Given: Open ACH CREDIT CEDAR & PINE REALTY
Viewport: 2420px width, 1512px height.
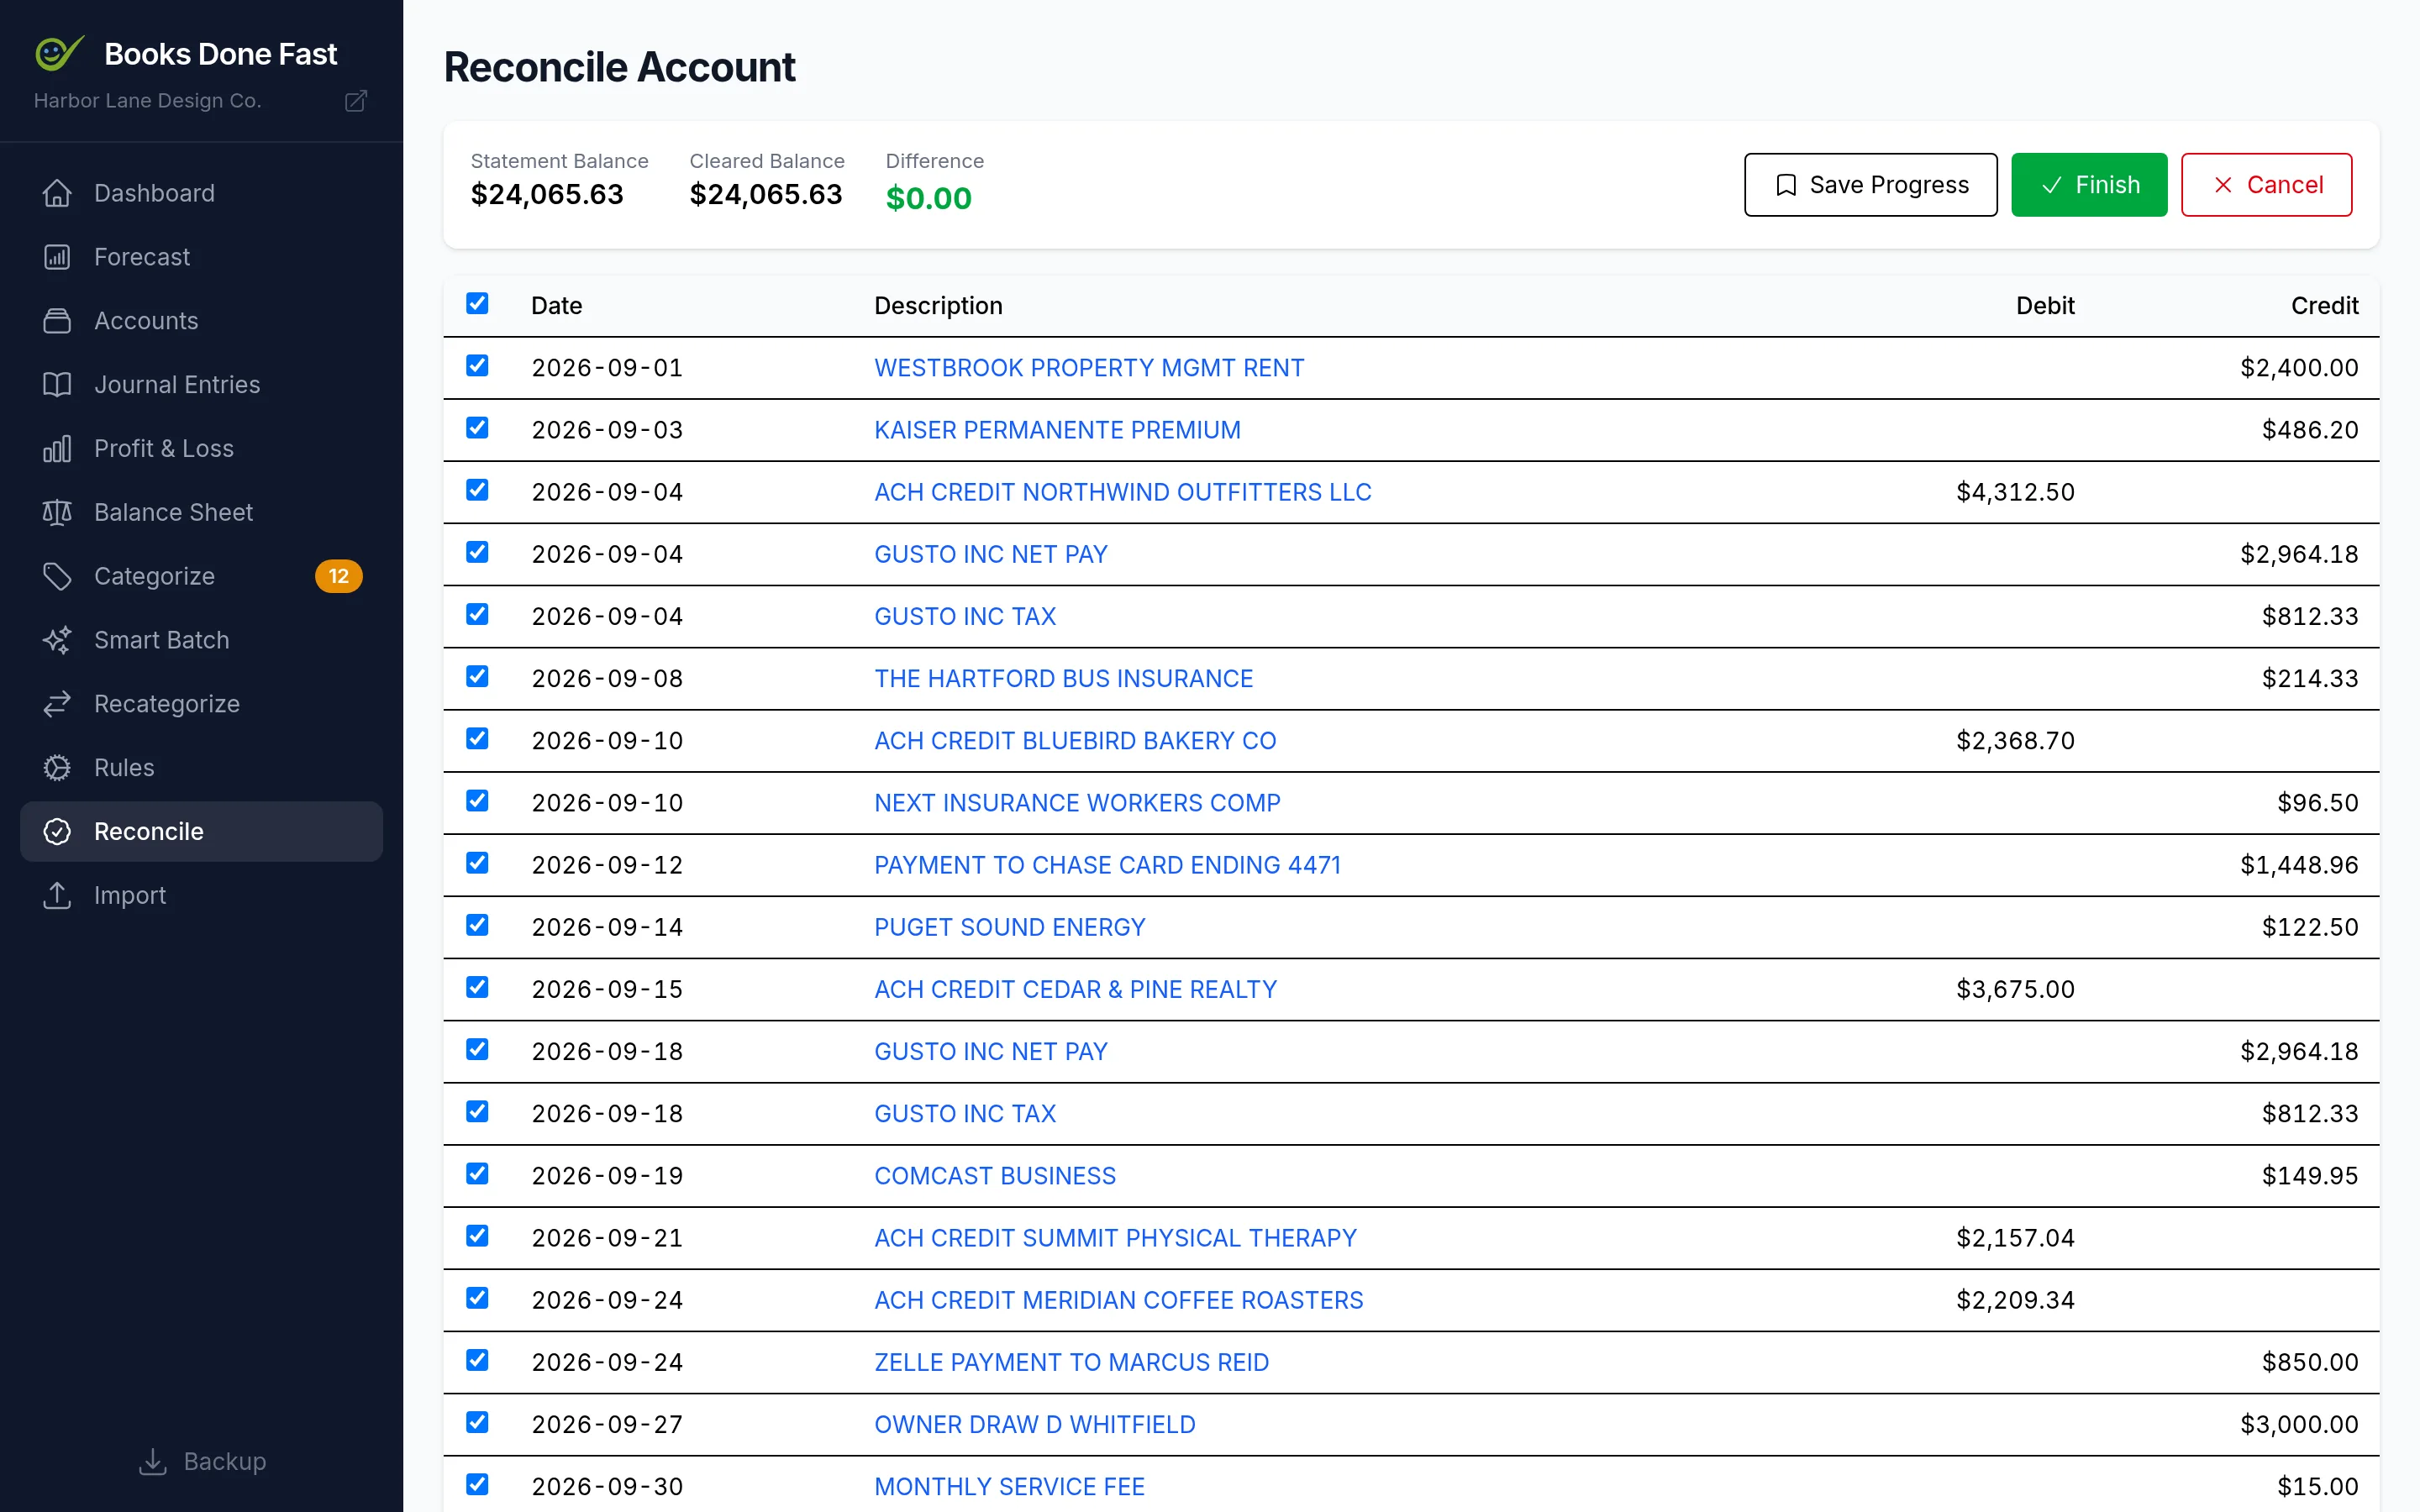Looking at the screenshot, I should (1076, 989).
